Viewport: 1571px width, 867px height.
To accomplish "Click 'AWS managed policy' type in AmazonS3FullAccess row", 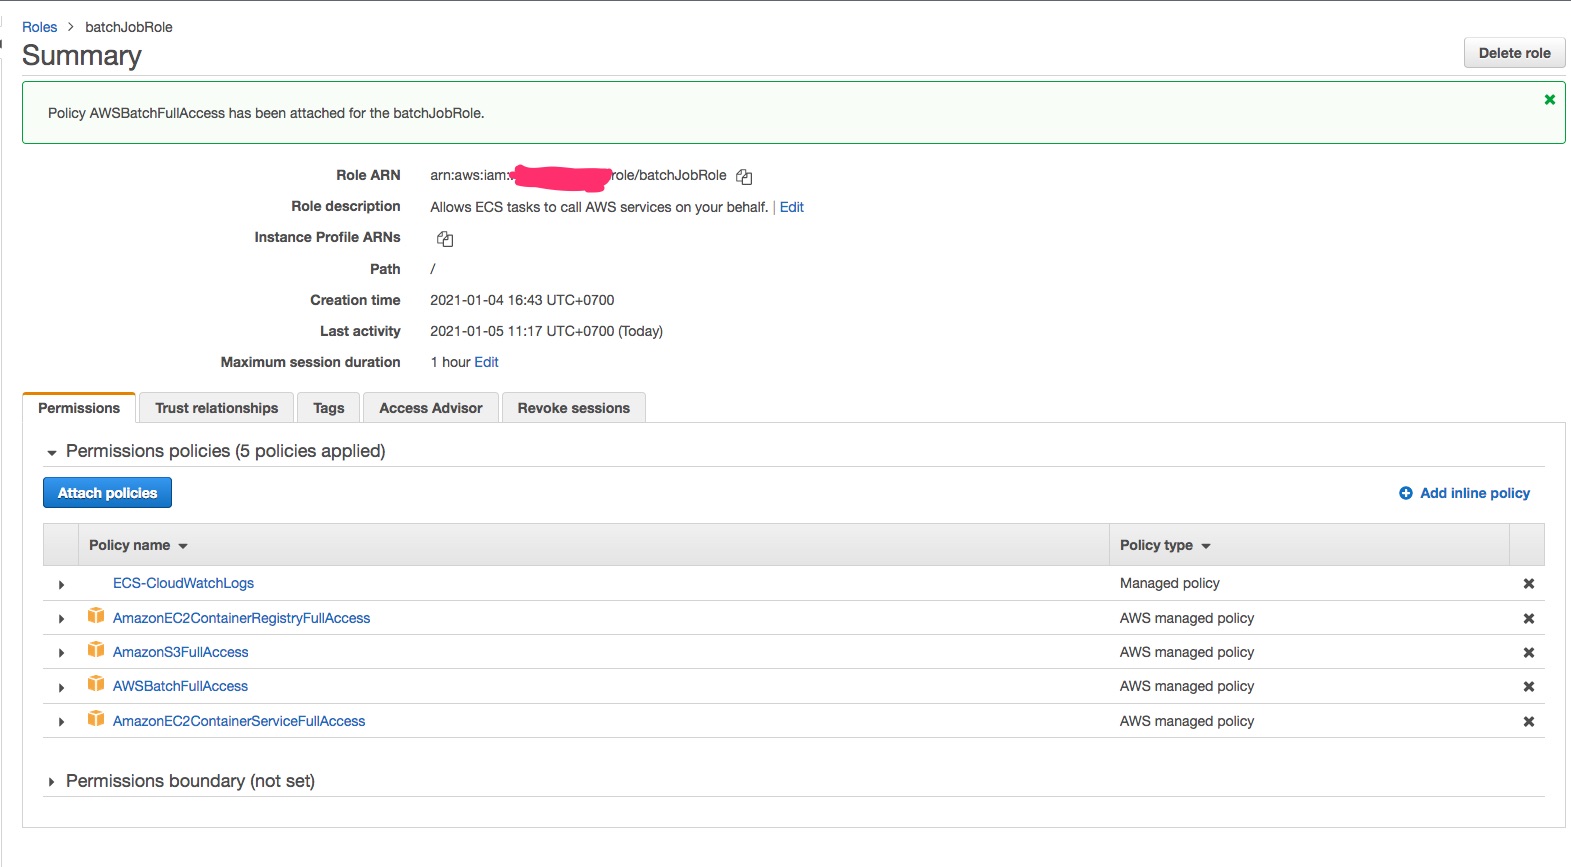I will (x=1187, y=652).
